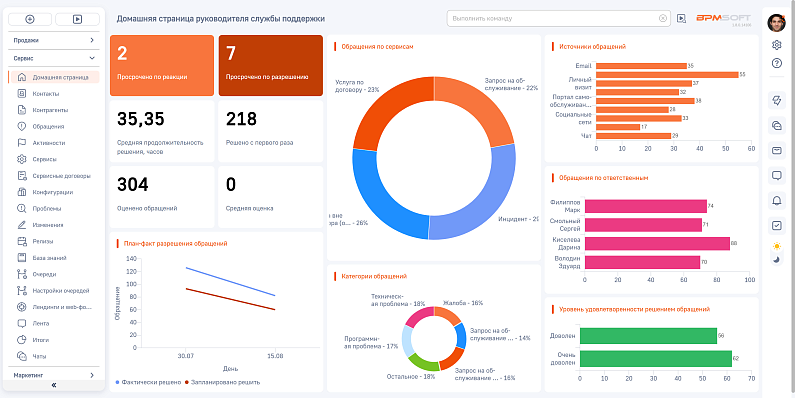The height and width of the screenshot is (398, 795).
Task: Open the help question mark icon
Action: tap(776, 63)
